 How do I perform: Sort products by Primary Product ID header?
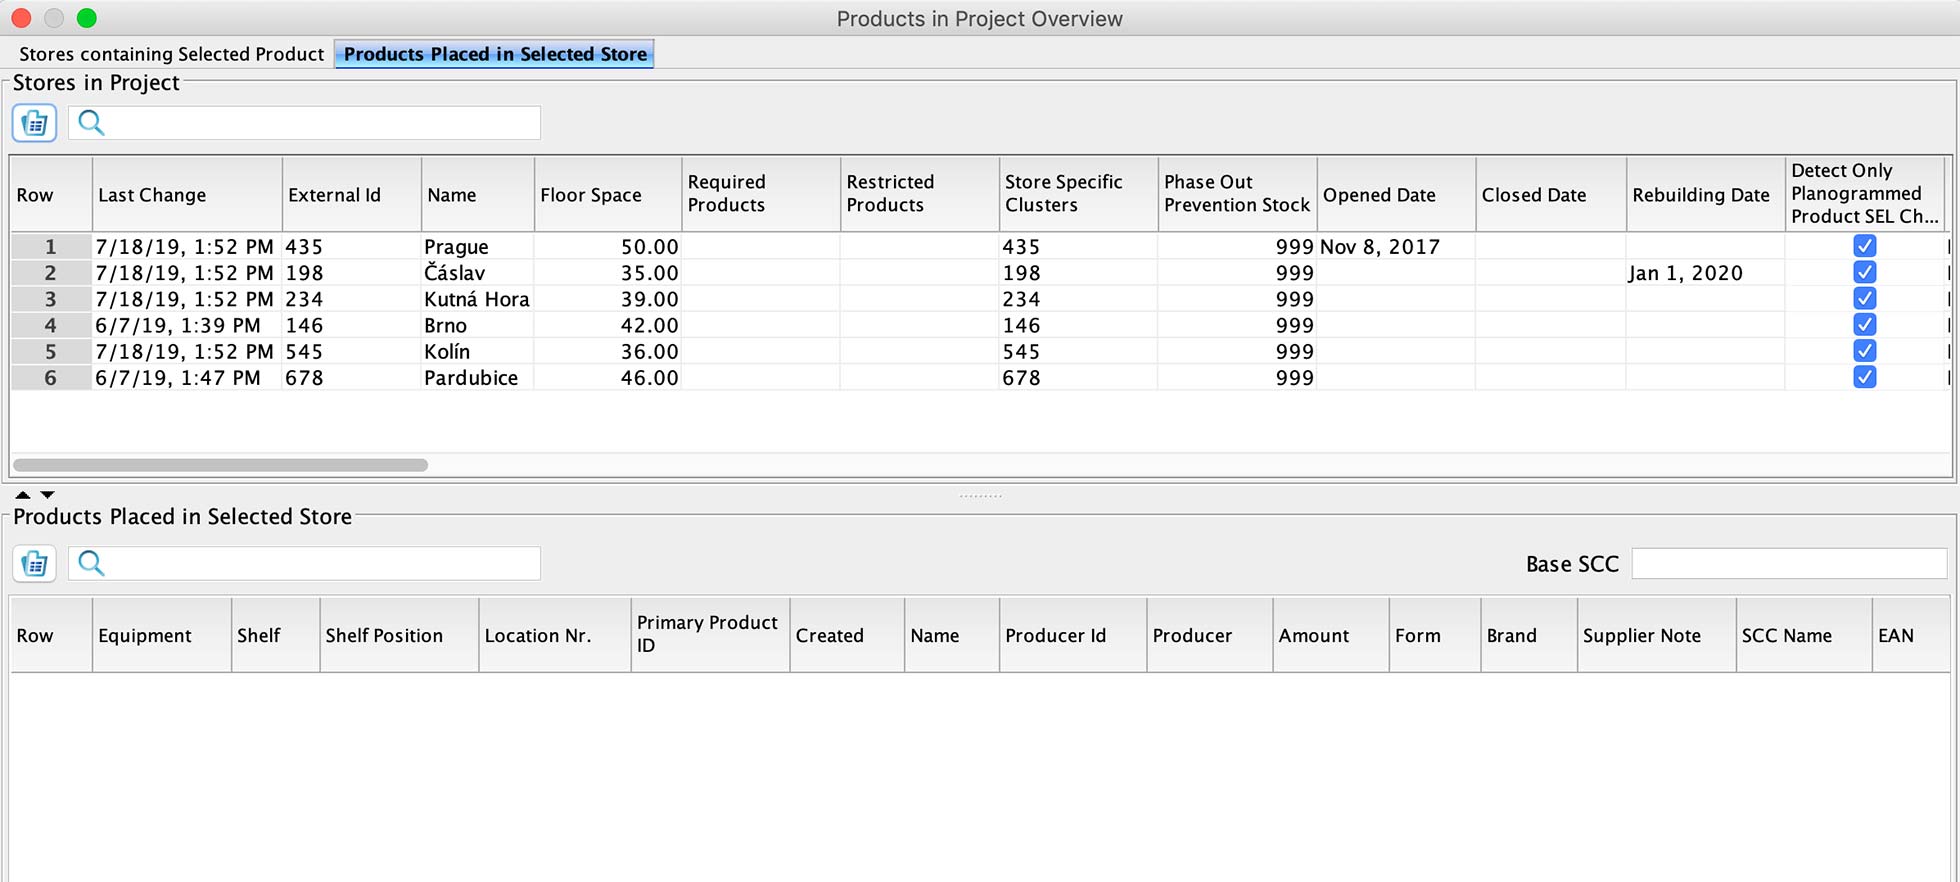(708, 634)
